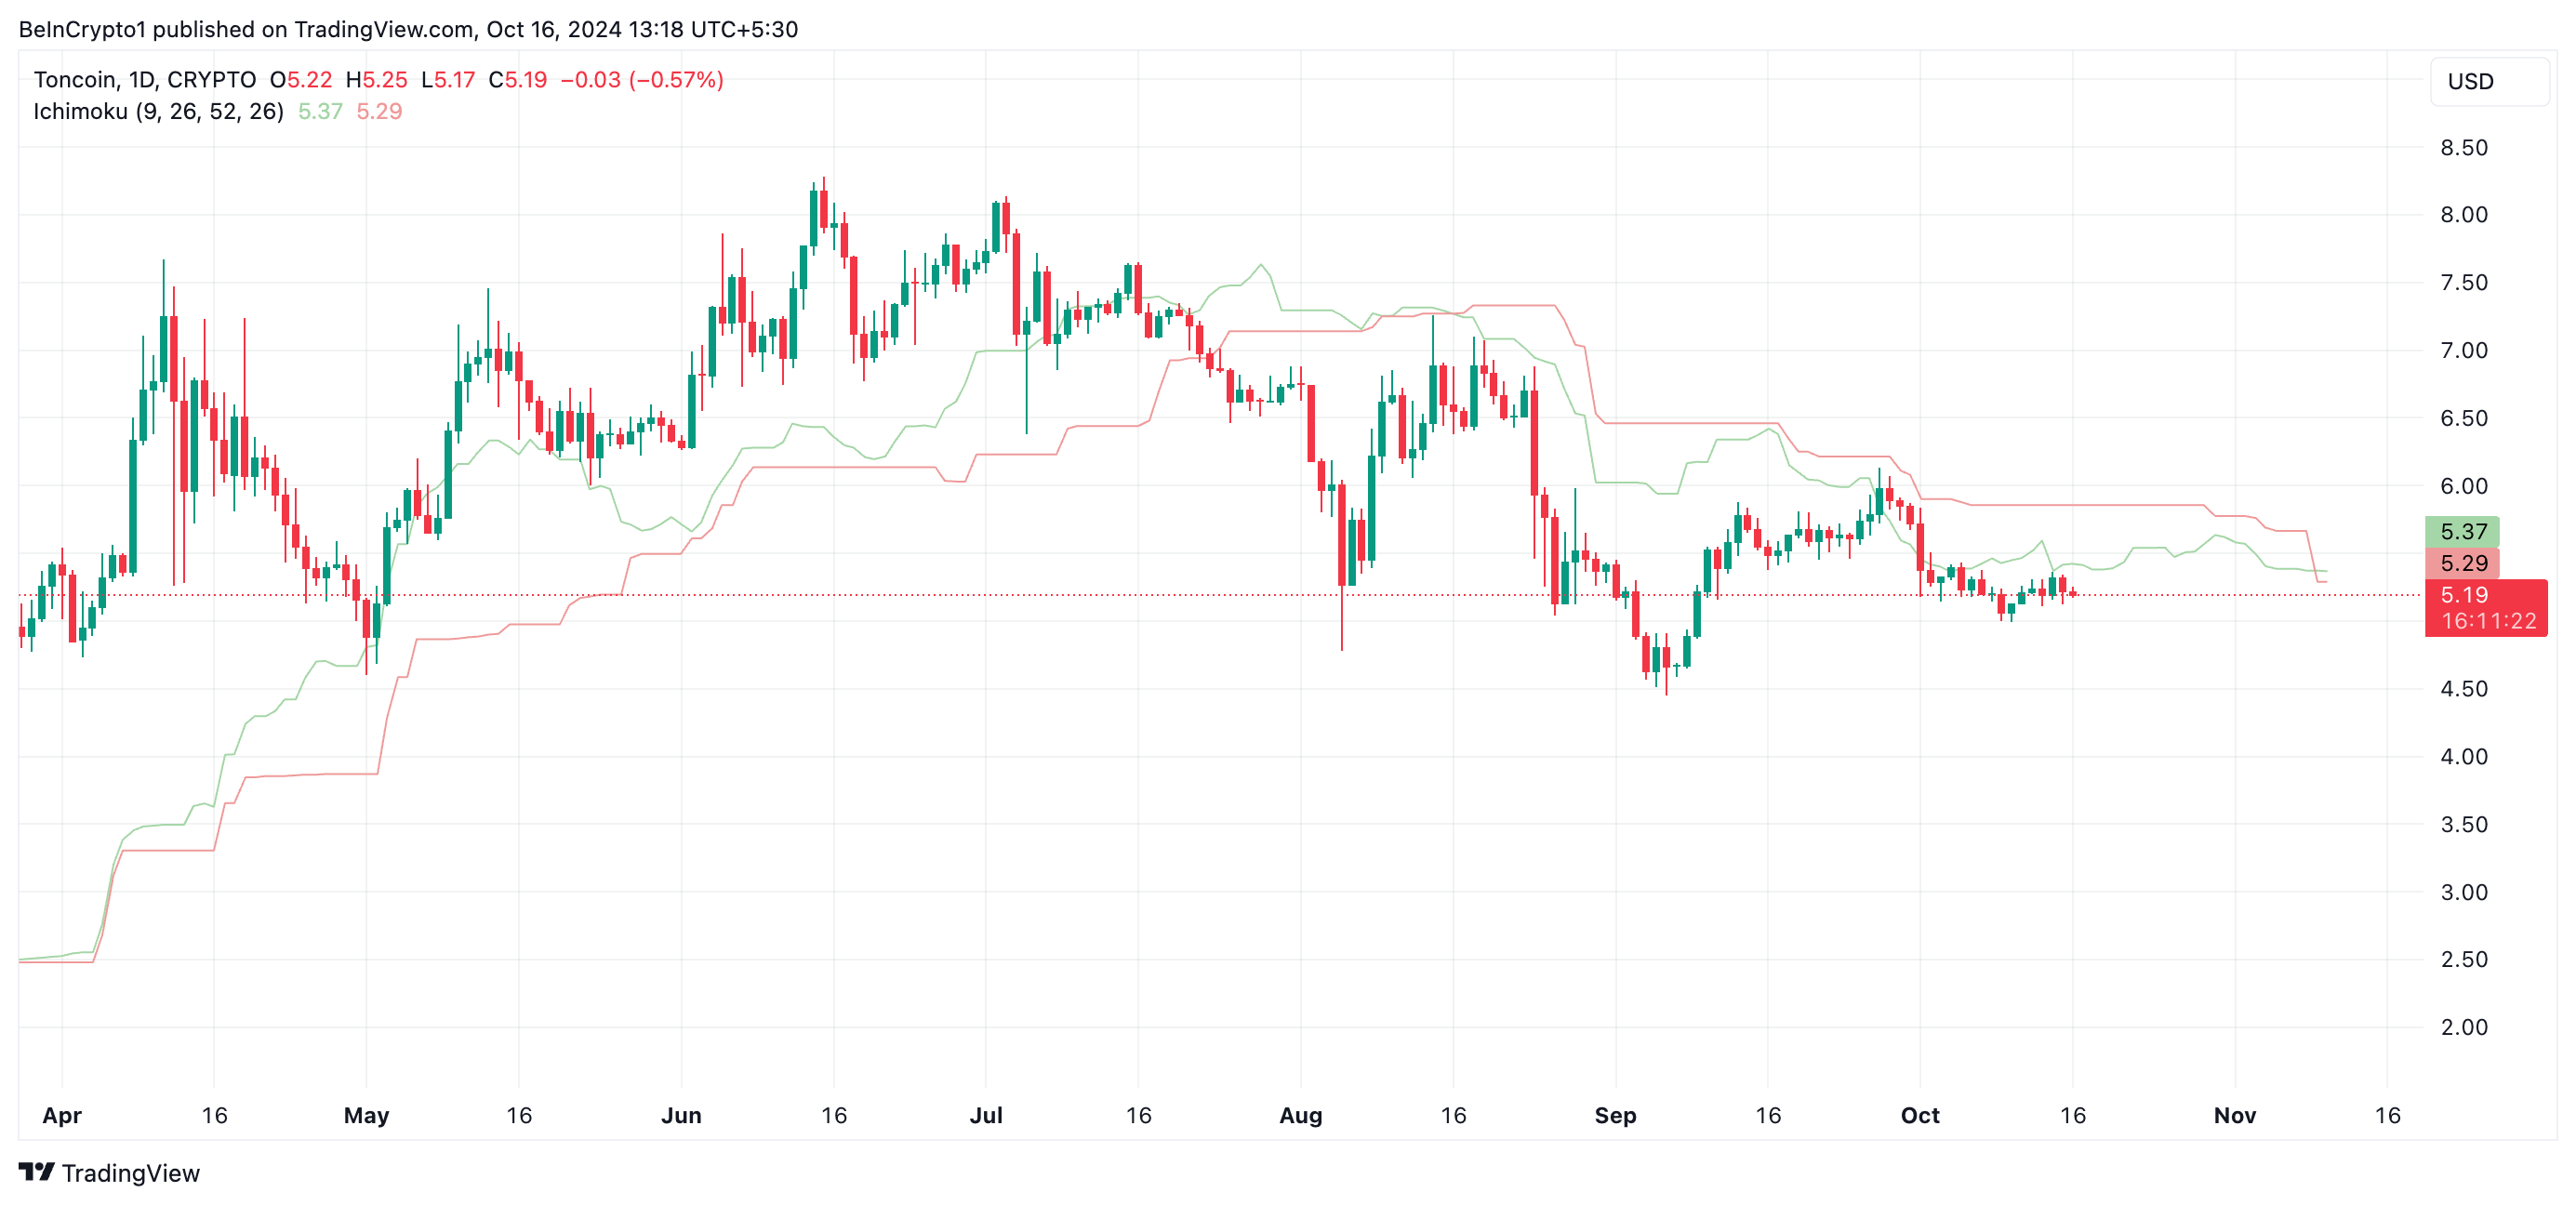This screenshot has width=2576, height=1205.
Task: Click the Sep label on time axis
Action: [x=1615, y=1115]
